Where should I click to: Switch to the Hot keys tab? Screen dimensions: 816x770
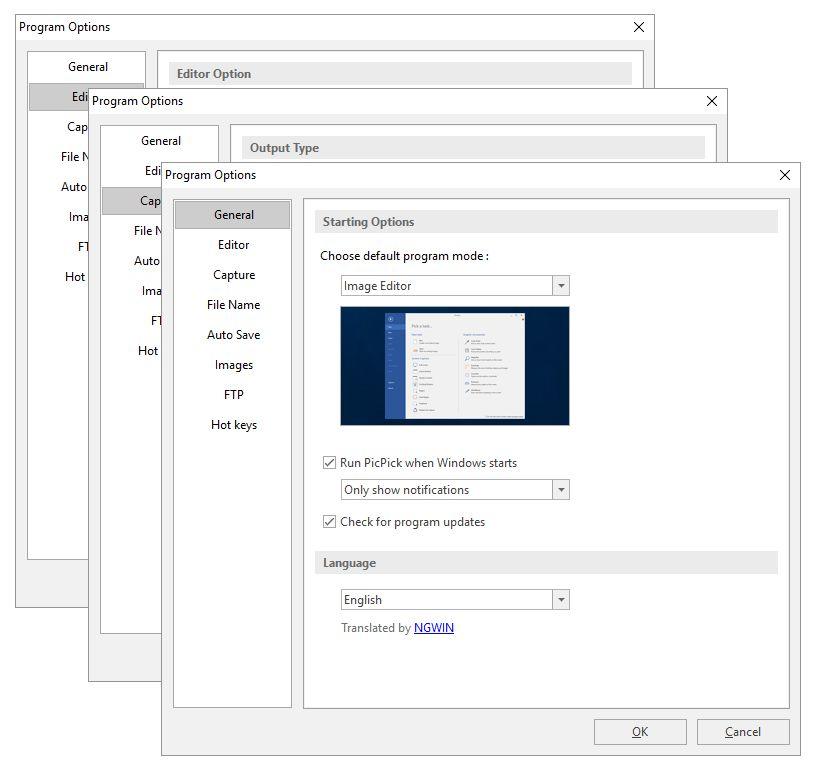pyautogui.click(x=233, y=425)
